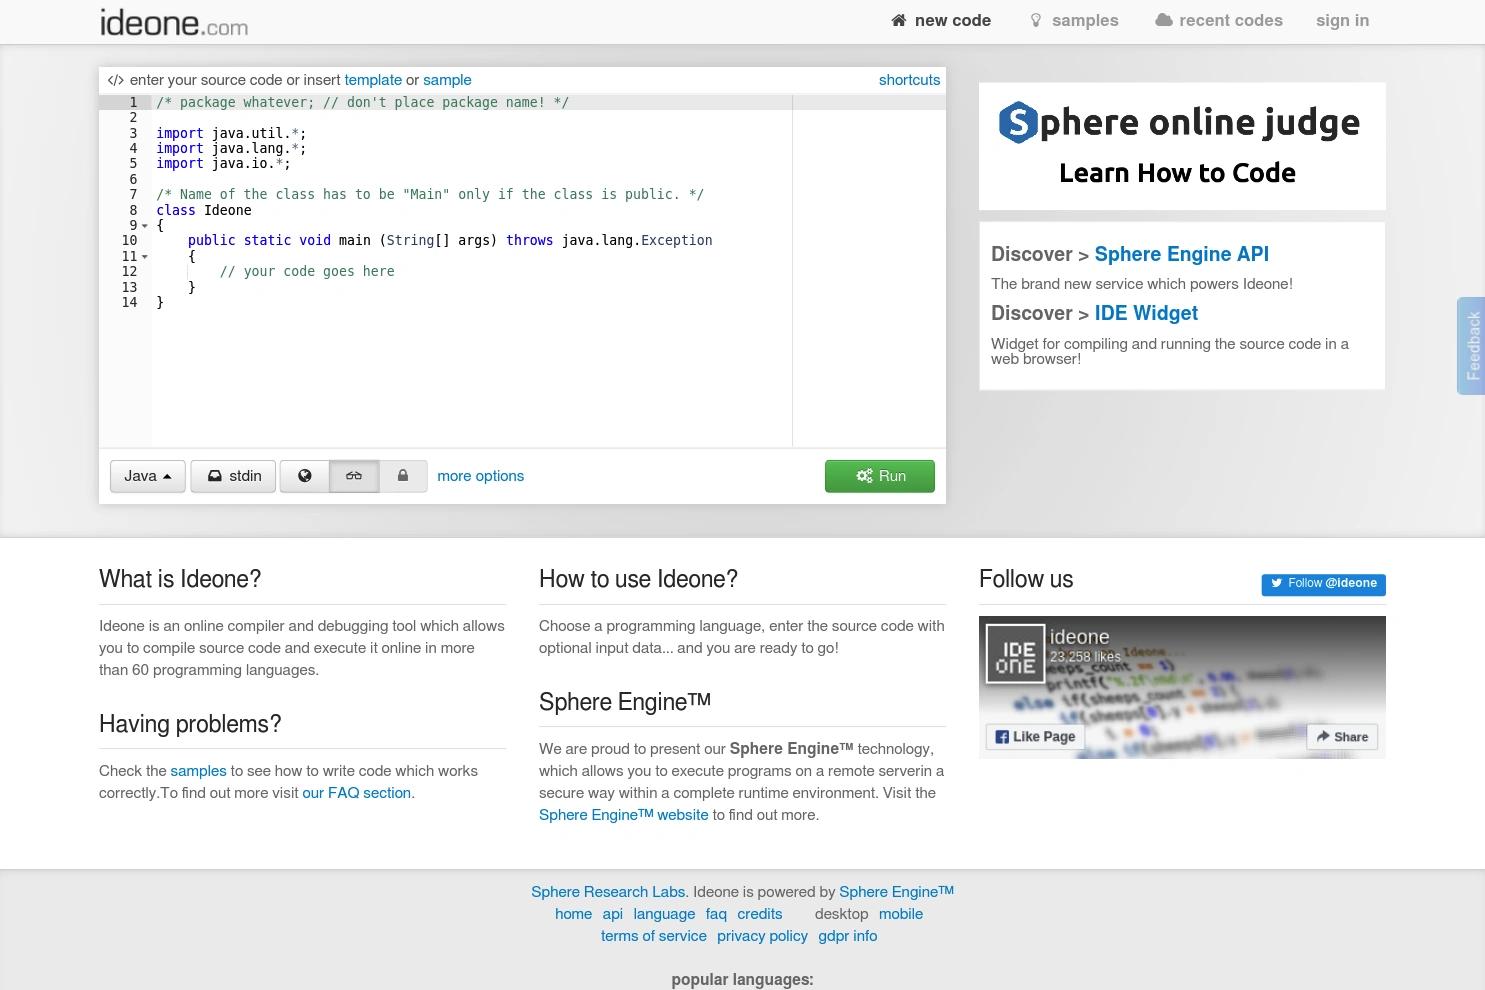Screen dimensions: 1485x990
Task: Click the Follow @ideone Twitter button
Action: pyautogui.click(x=1323, y=584)
